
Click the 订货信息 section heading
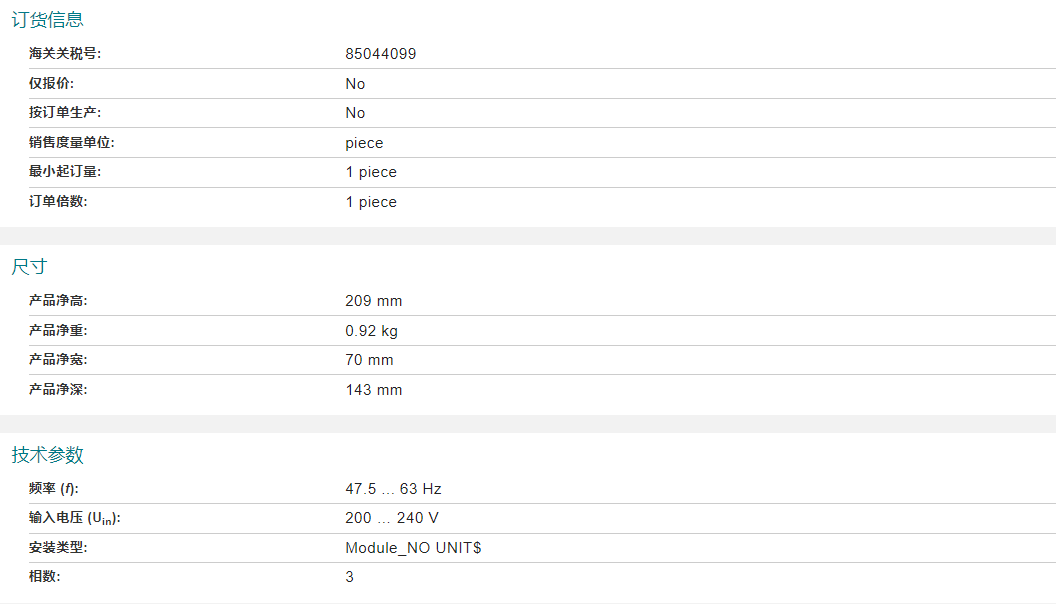[47, 20]
